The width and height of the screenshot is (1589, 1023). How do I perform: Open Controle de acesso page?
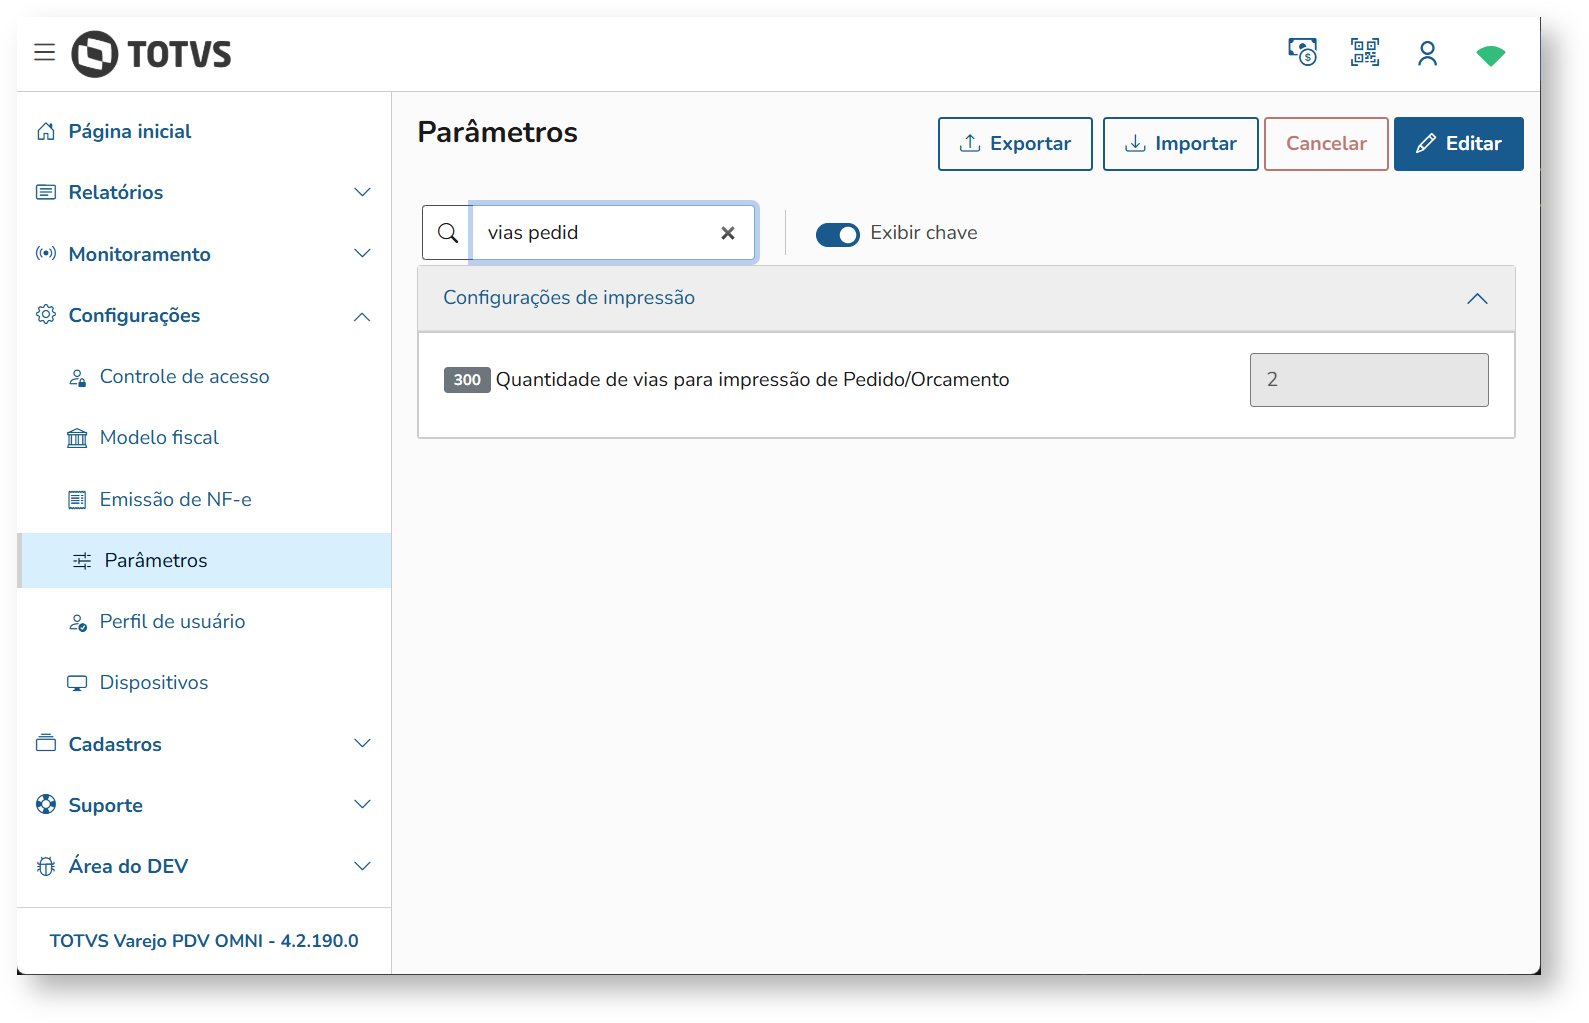(x=184, y=377)
